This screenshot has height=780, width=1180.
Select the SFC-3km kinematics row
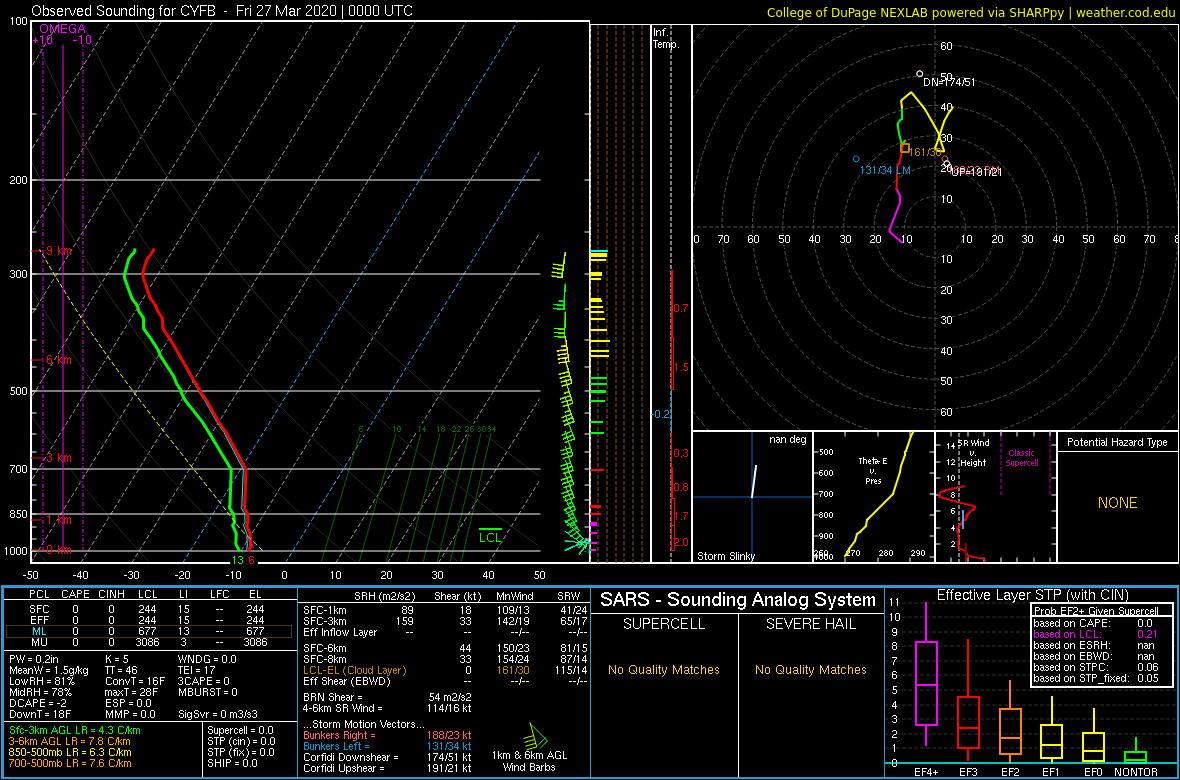[x=445, y=622]
